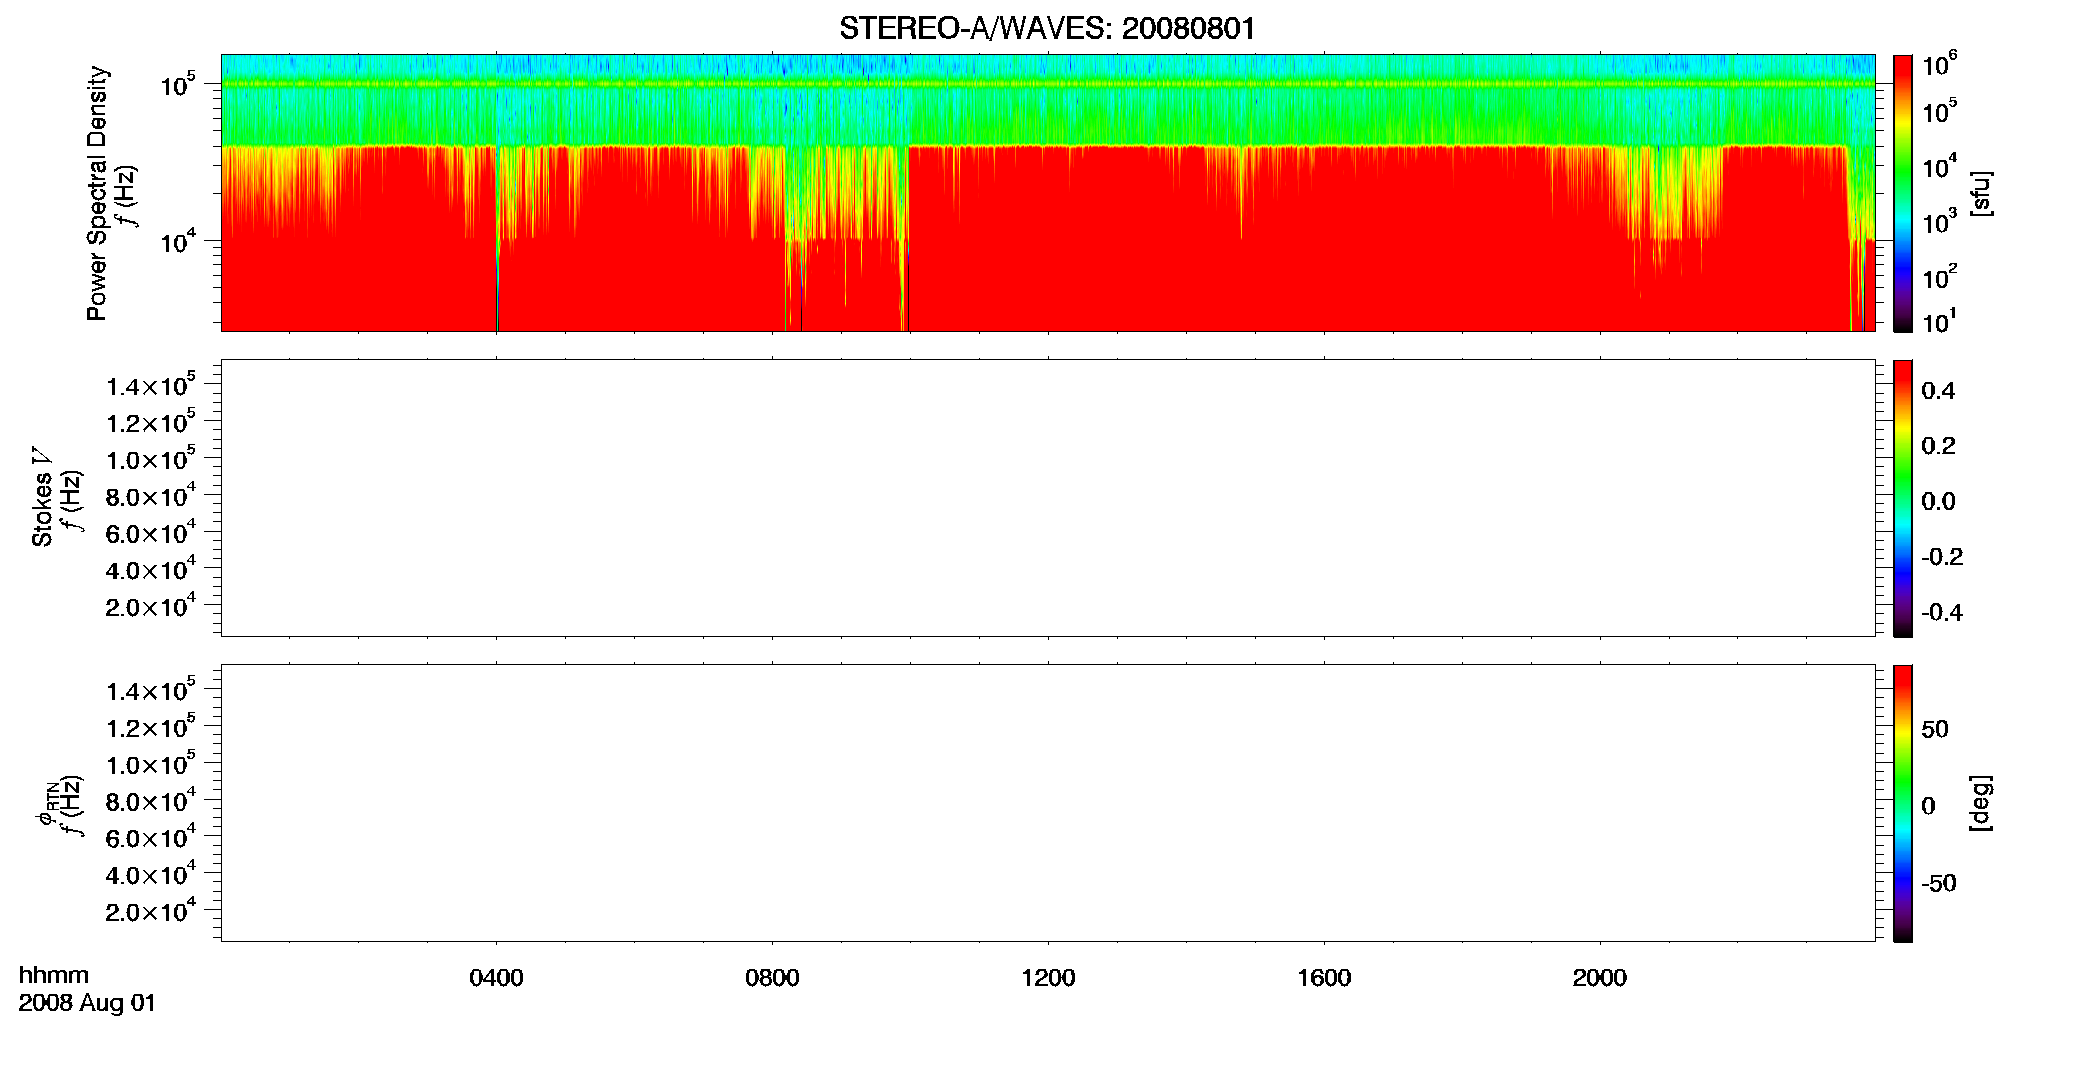Click the Stokes V axis label
This screenshot has width=2096, height=1080.
click(x=42, y=497)
